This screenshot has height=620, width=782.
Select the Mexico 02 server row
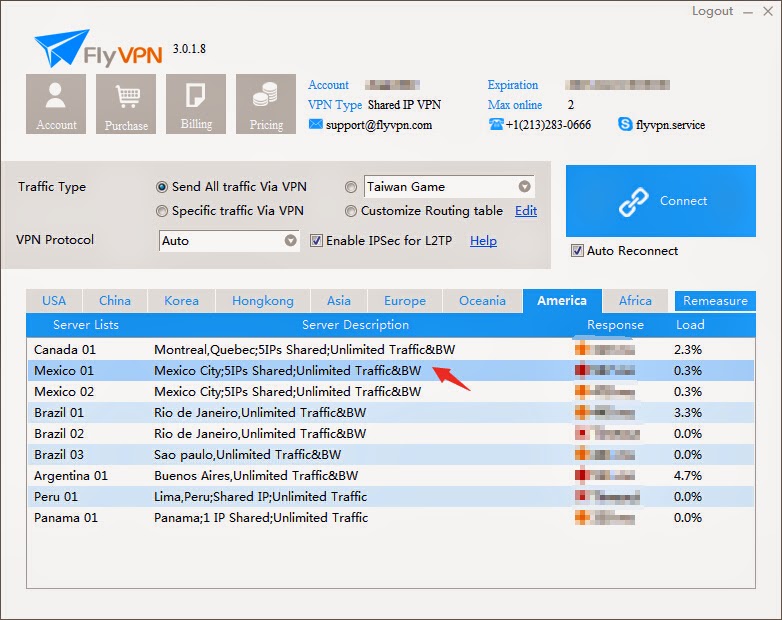391,392
